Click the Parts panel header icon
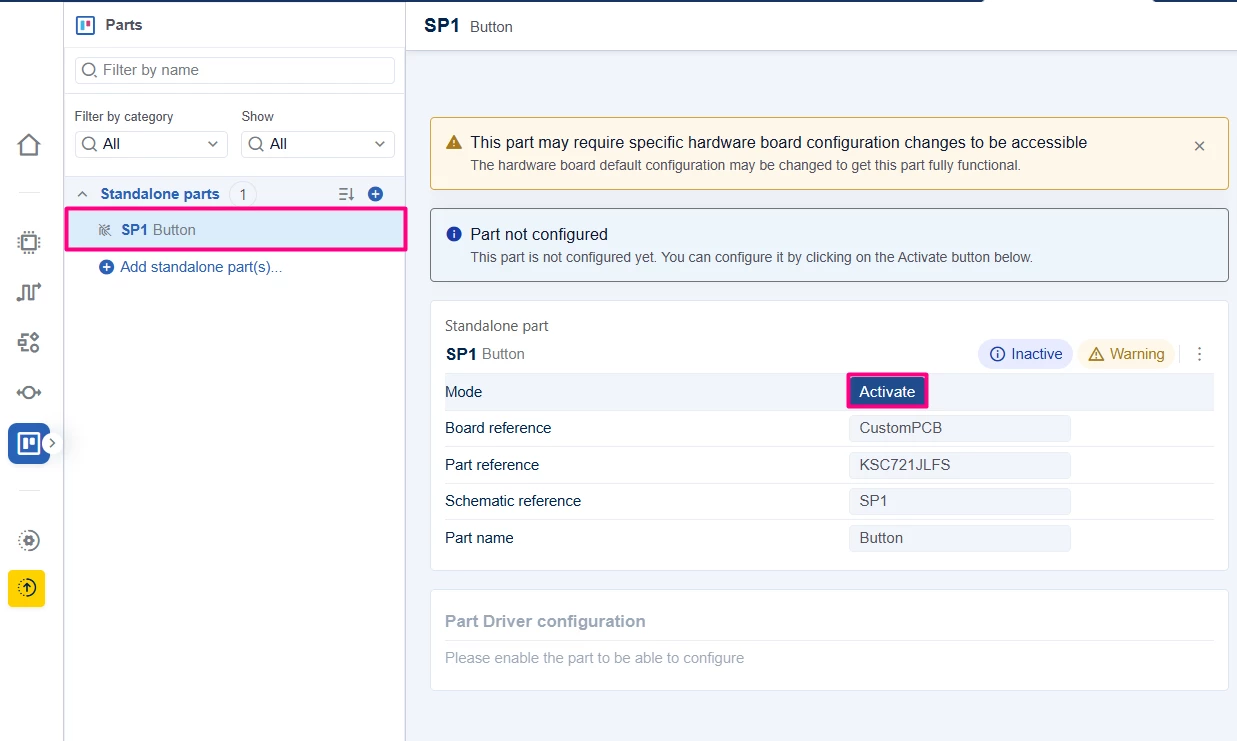This screenshot has height=741, width=1237. 85,25
